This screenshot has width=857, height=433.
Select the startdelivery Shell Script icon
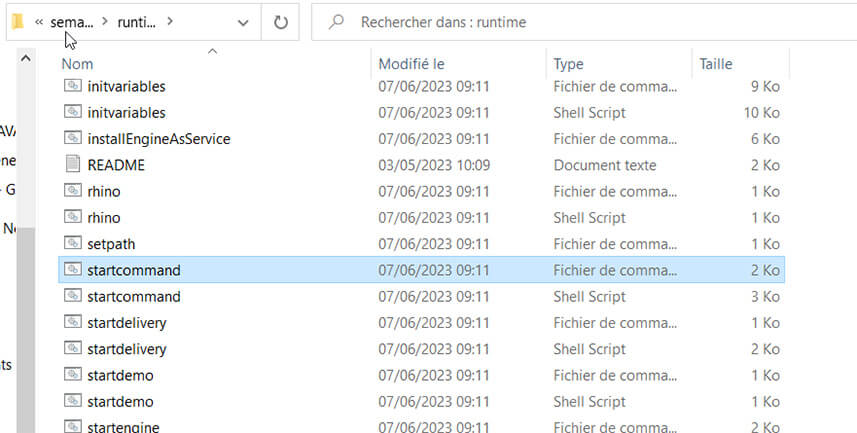pos(73,348)
